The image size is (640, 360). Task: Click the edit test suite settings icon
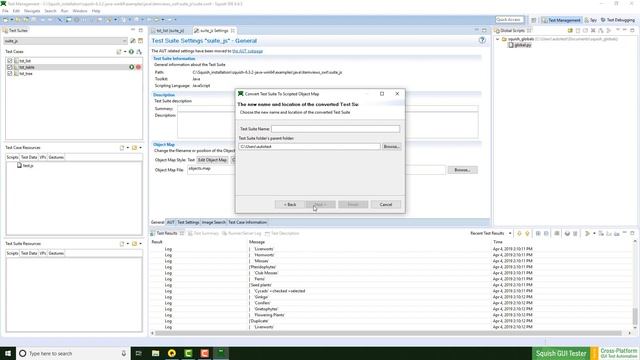pos(133,41)
